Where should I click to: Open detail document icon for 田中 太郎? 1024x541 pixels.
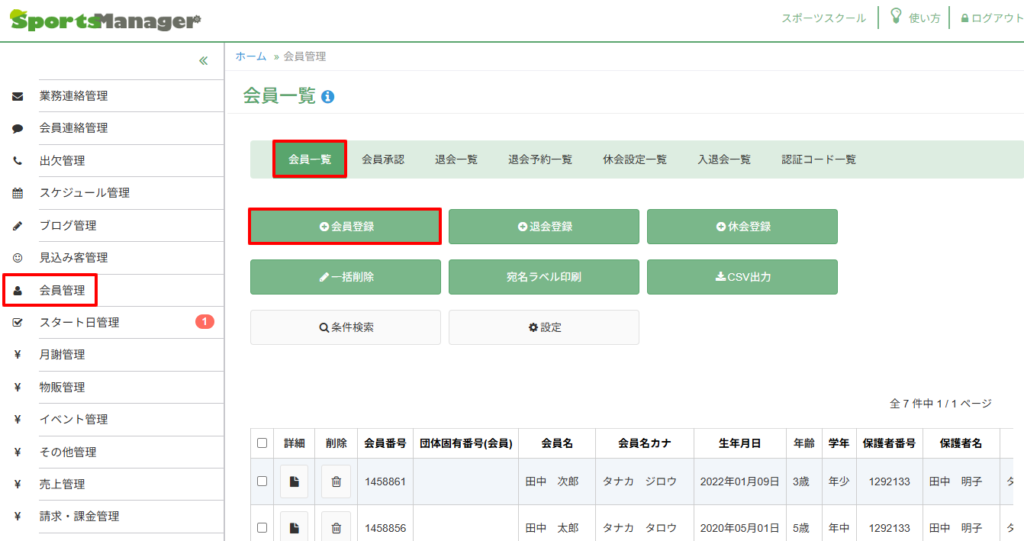[x=294, y=527]
